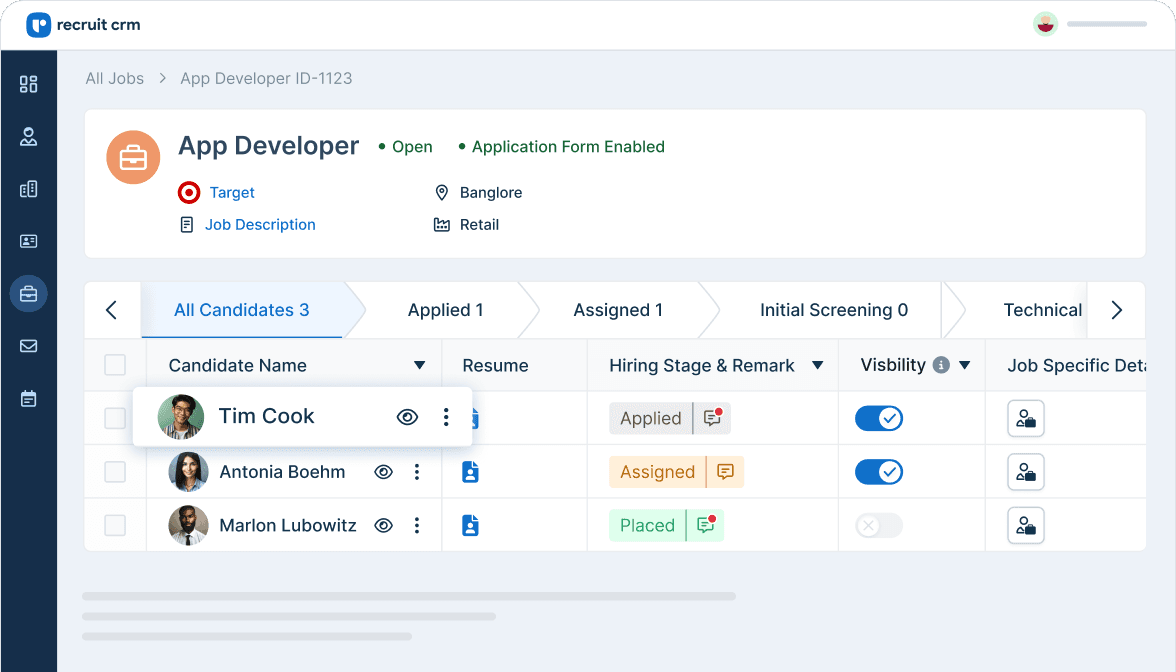Viewport: 1176px width, 672px height.
Task: Open Antonia Boehm's candidate name
Action: click(282, 472)
